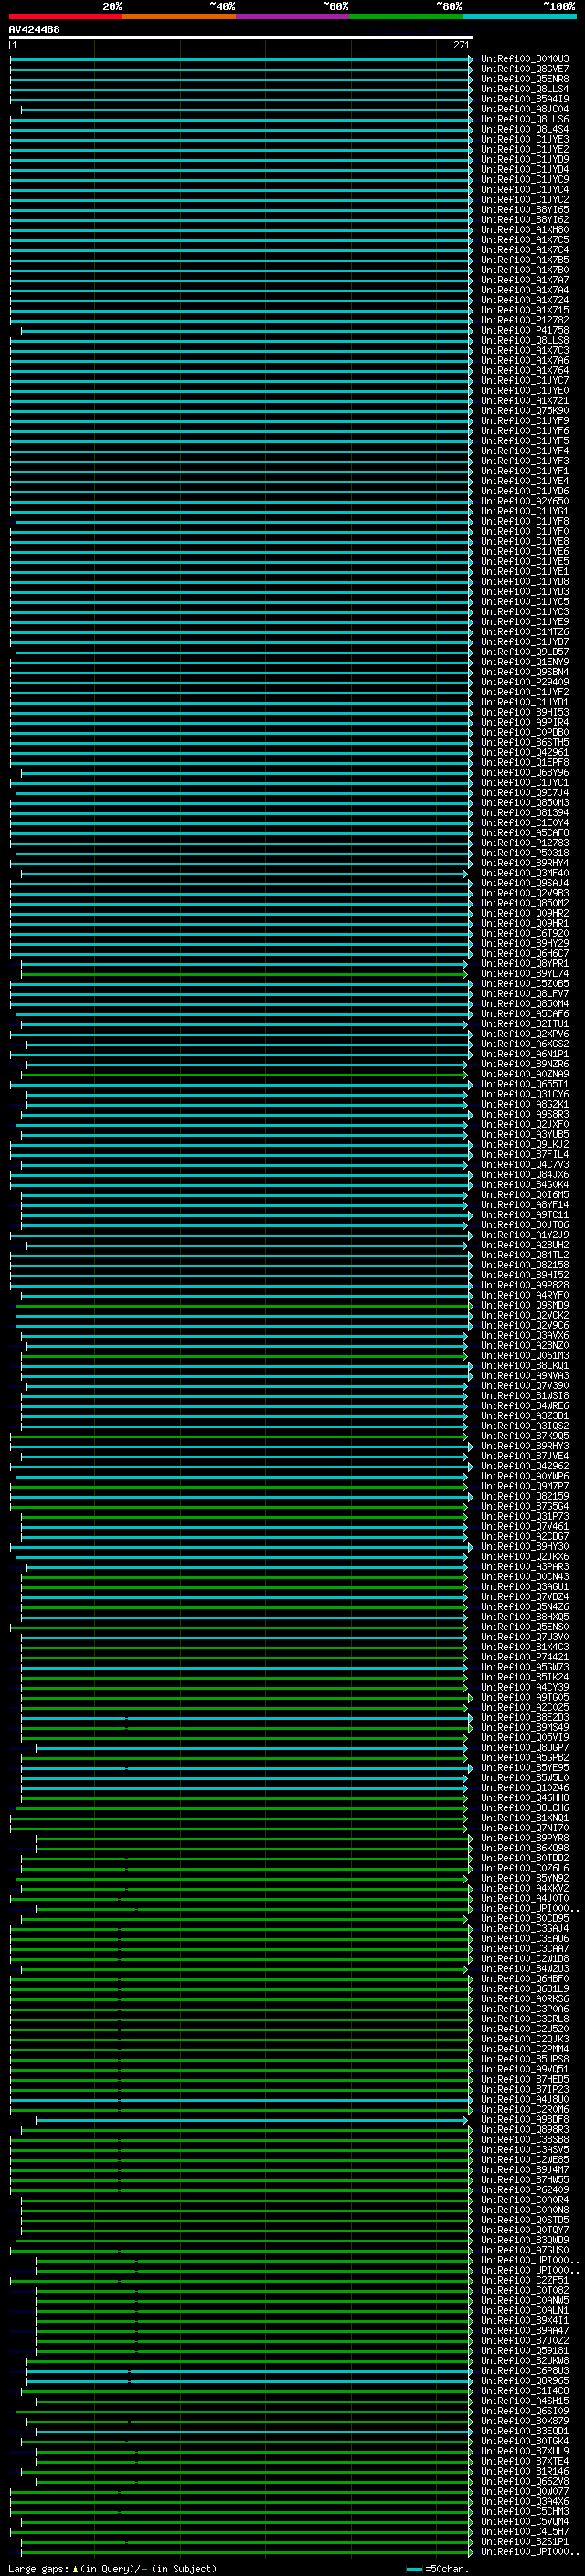Click the cyan ~100% identity legend segment

click(x=520, y=16)
